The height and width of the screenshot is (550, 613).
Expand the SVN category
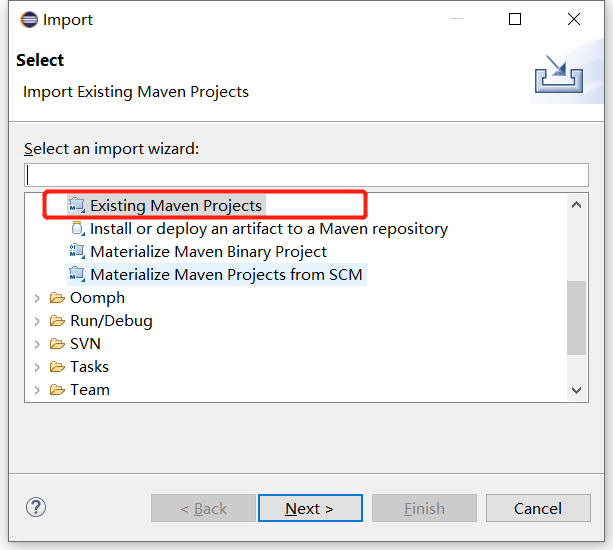[37, 344]
